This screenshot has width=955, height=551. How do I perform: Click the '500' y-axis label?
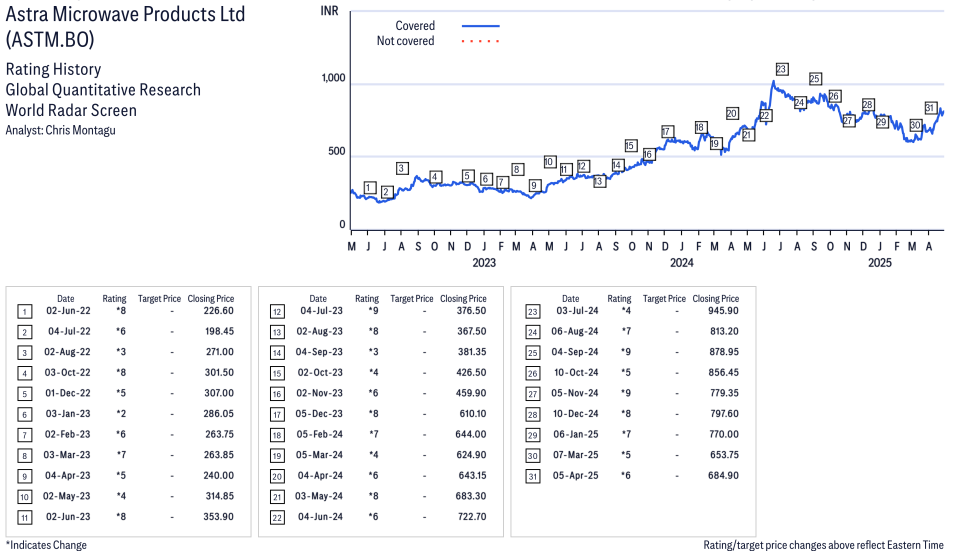[337, 151]
